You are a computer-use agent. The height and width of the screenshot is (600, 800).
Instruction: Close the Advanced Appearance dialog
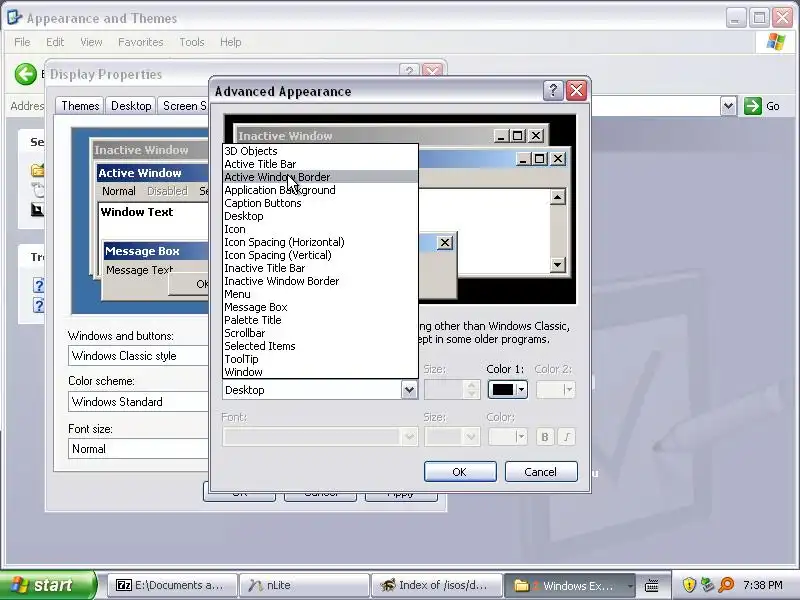(577, 91)
